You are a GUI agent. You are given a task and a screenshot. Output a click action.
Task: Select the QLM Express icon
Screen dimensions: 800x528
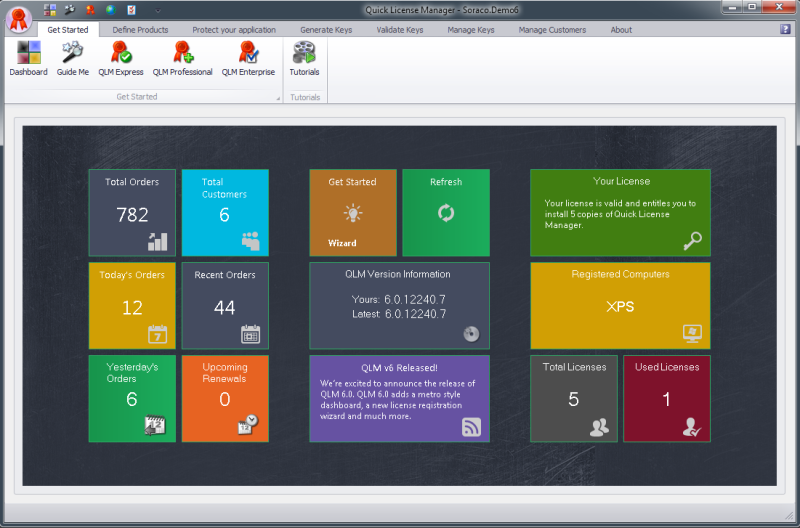coord(121,53)
